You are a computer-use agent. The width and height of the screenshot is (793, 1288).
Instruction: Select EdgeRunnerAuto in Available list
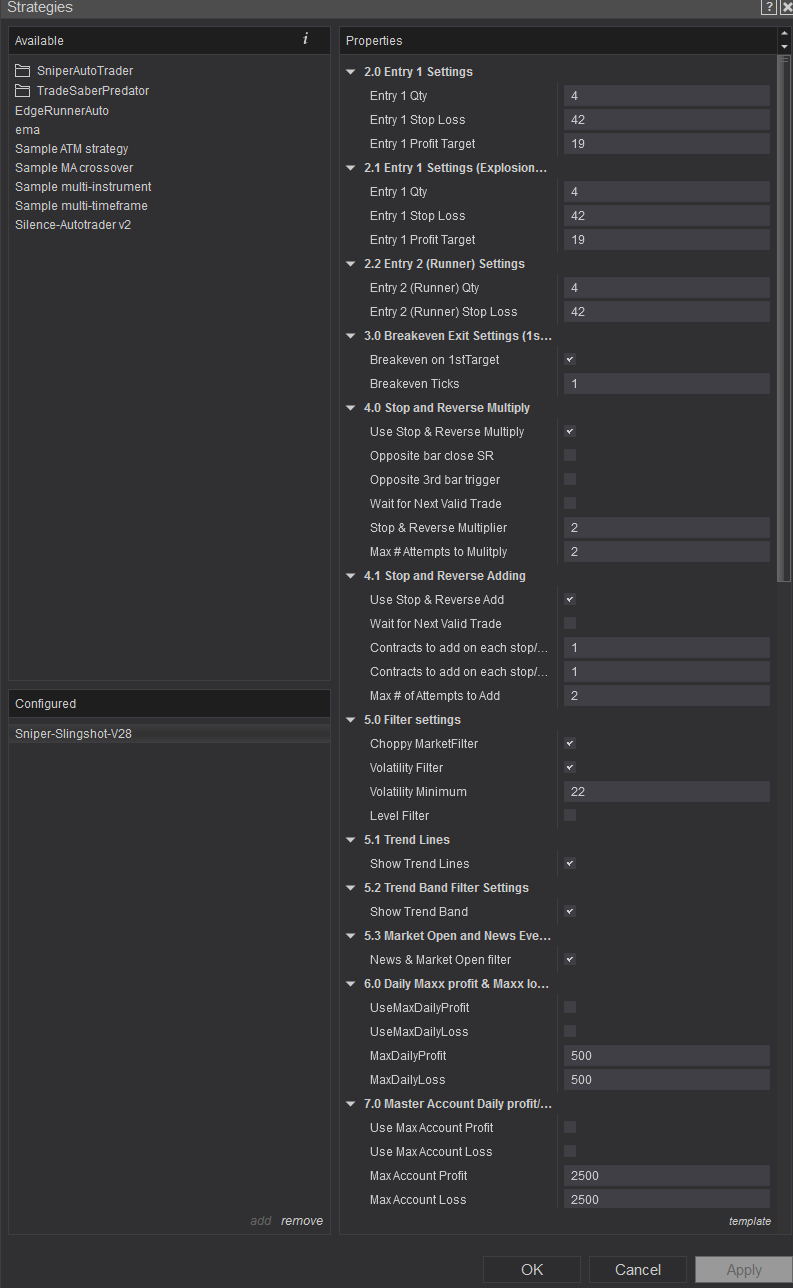[62, 111]
